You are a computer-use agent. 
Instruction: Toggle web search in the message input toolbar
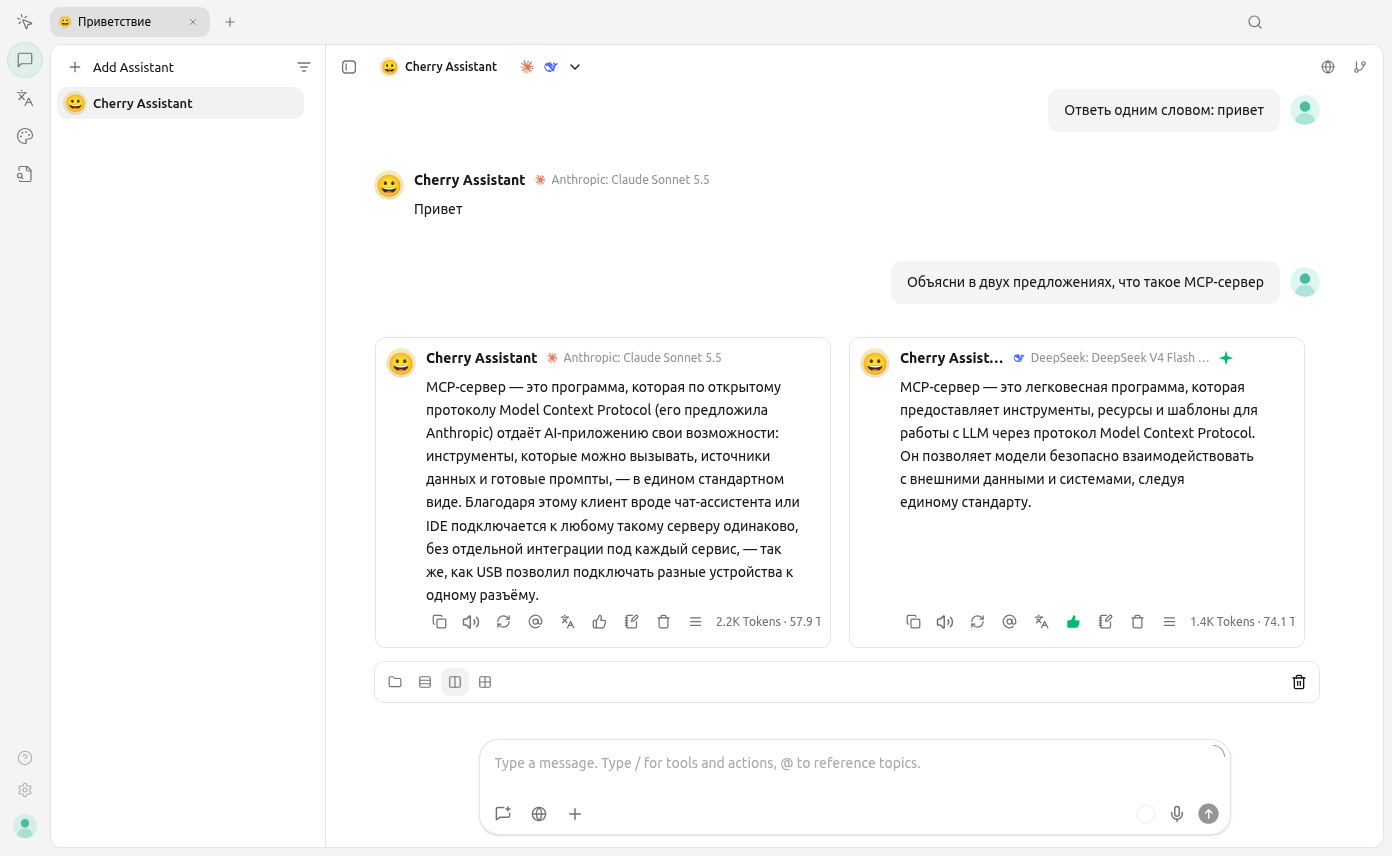[539, 814]
